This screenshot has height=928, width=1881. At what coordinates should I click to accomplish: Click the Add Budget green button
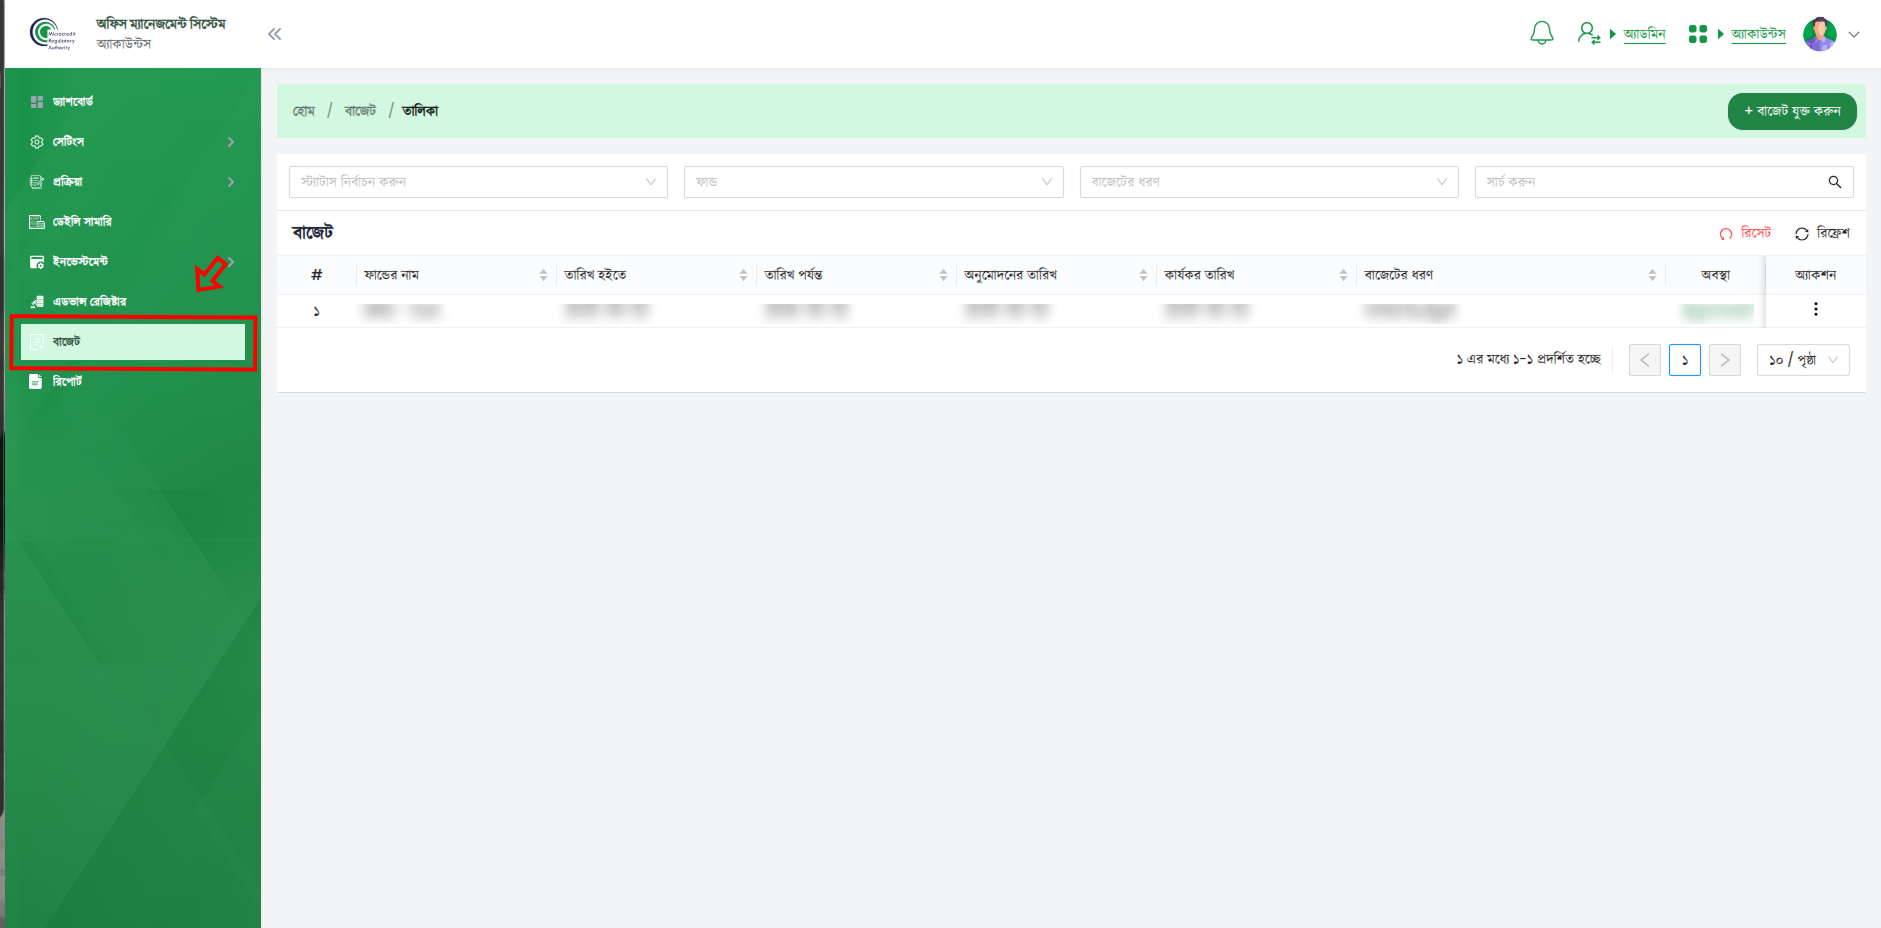click(x=1791, y=111)
